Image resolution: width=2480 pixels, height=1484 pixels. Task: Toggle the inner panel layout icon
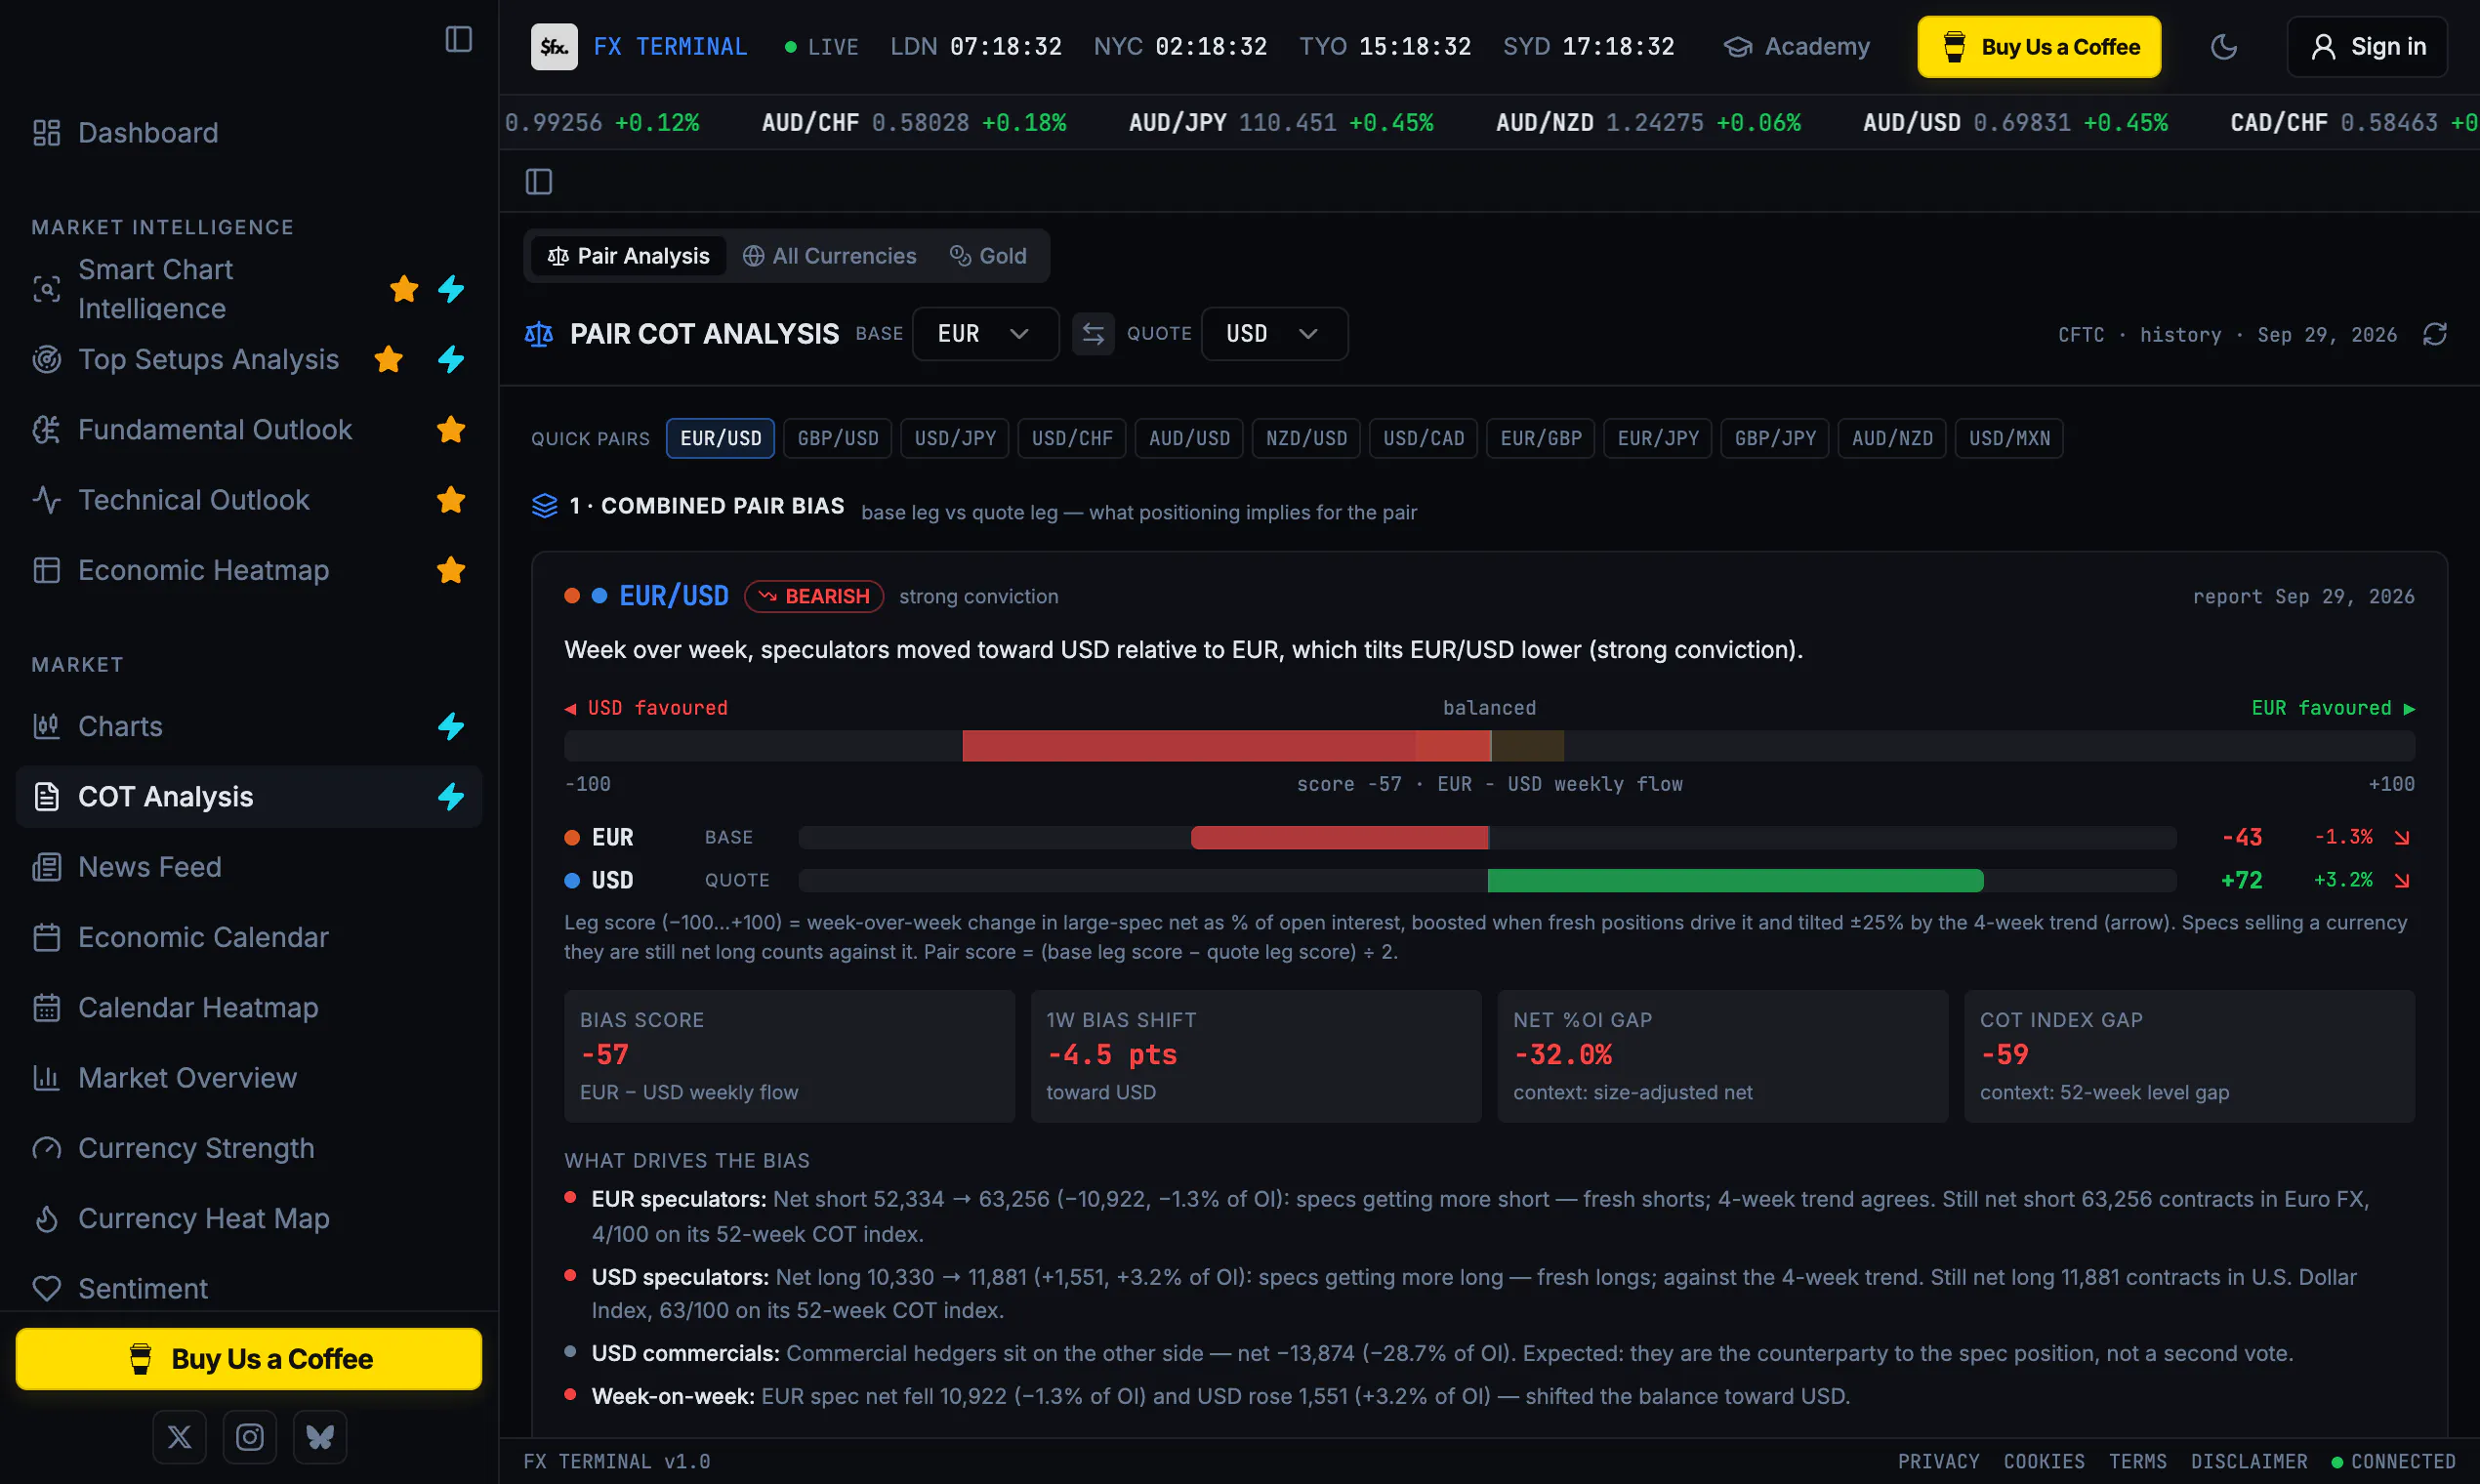tap(539, 181)
